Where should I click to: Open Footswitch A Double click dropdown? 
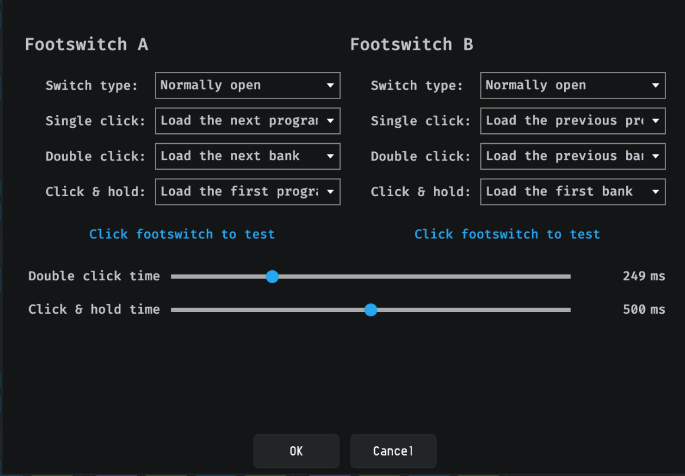(248, 156)
